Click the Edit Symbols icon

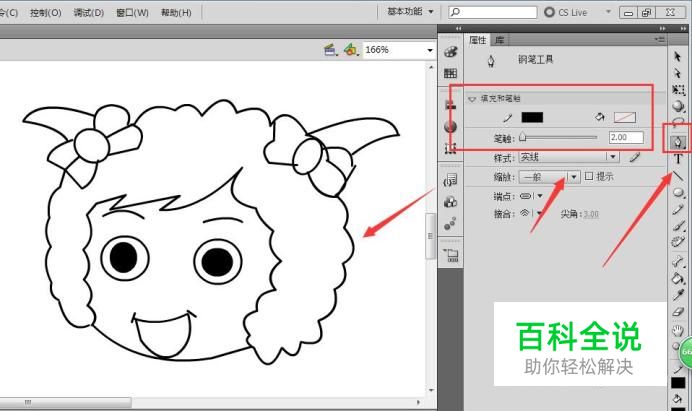coord(351,50)
